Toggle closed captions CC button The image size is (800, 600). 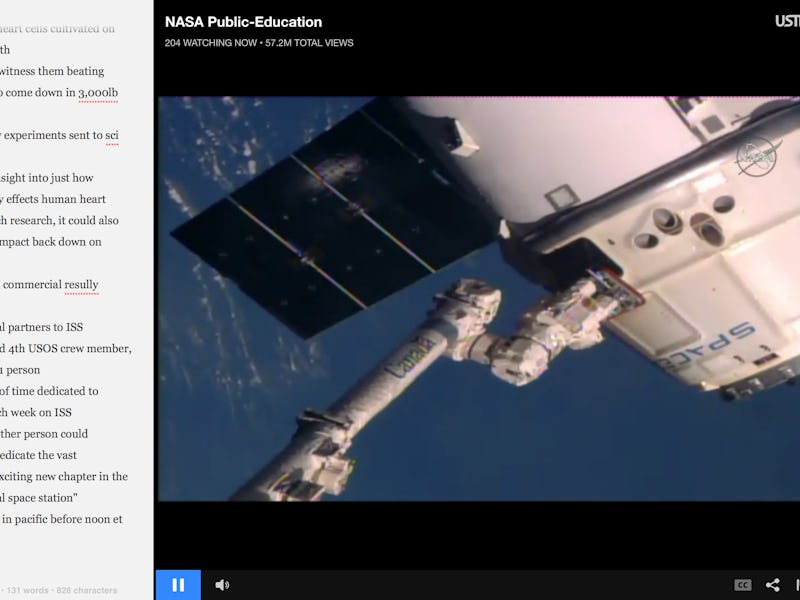[742, 585]
